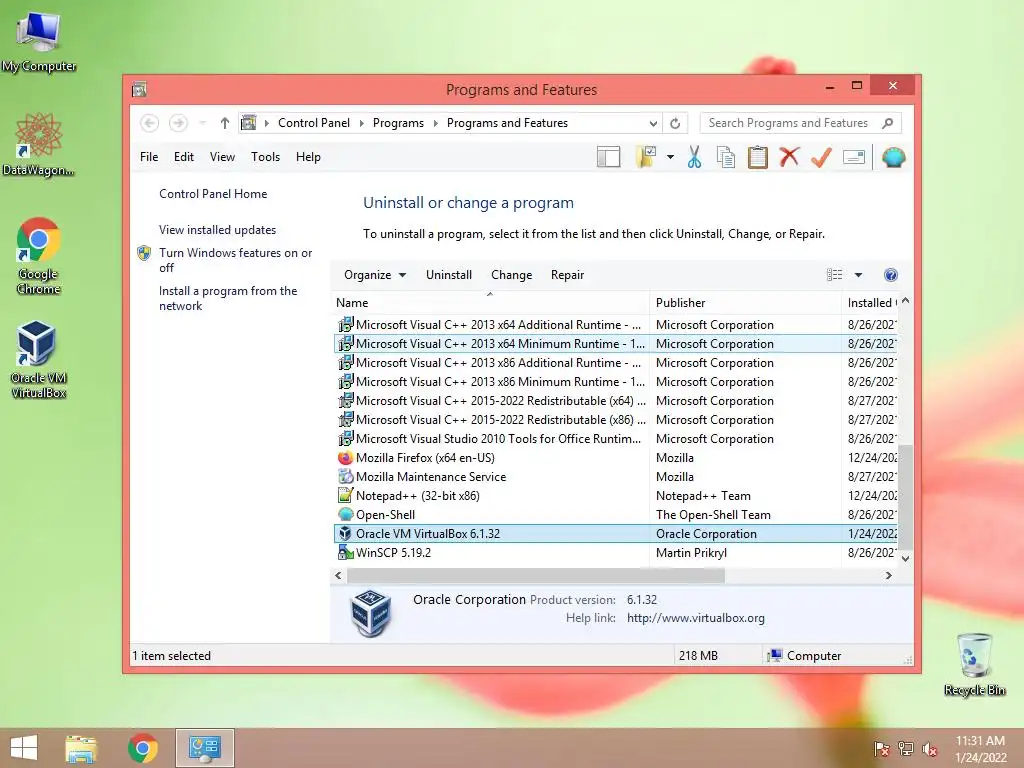The height and width of the screenshot is (768, 1024).
Task: Select the Open-Shell program row
Action: tap(615, 515)
